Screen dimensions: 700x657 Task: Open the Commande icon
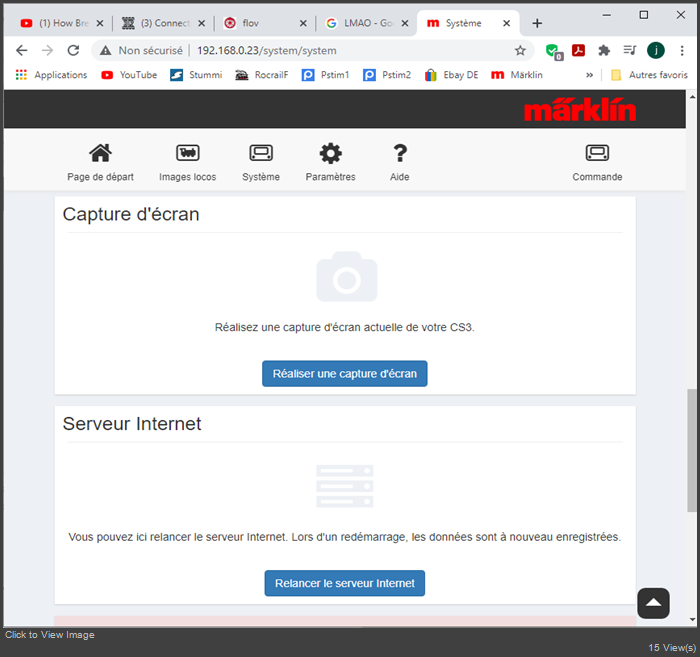[x=597, y=153]
